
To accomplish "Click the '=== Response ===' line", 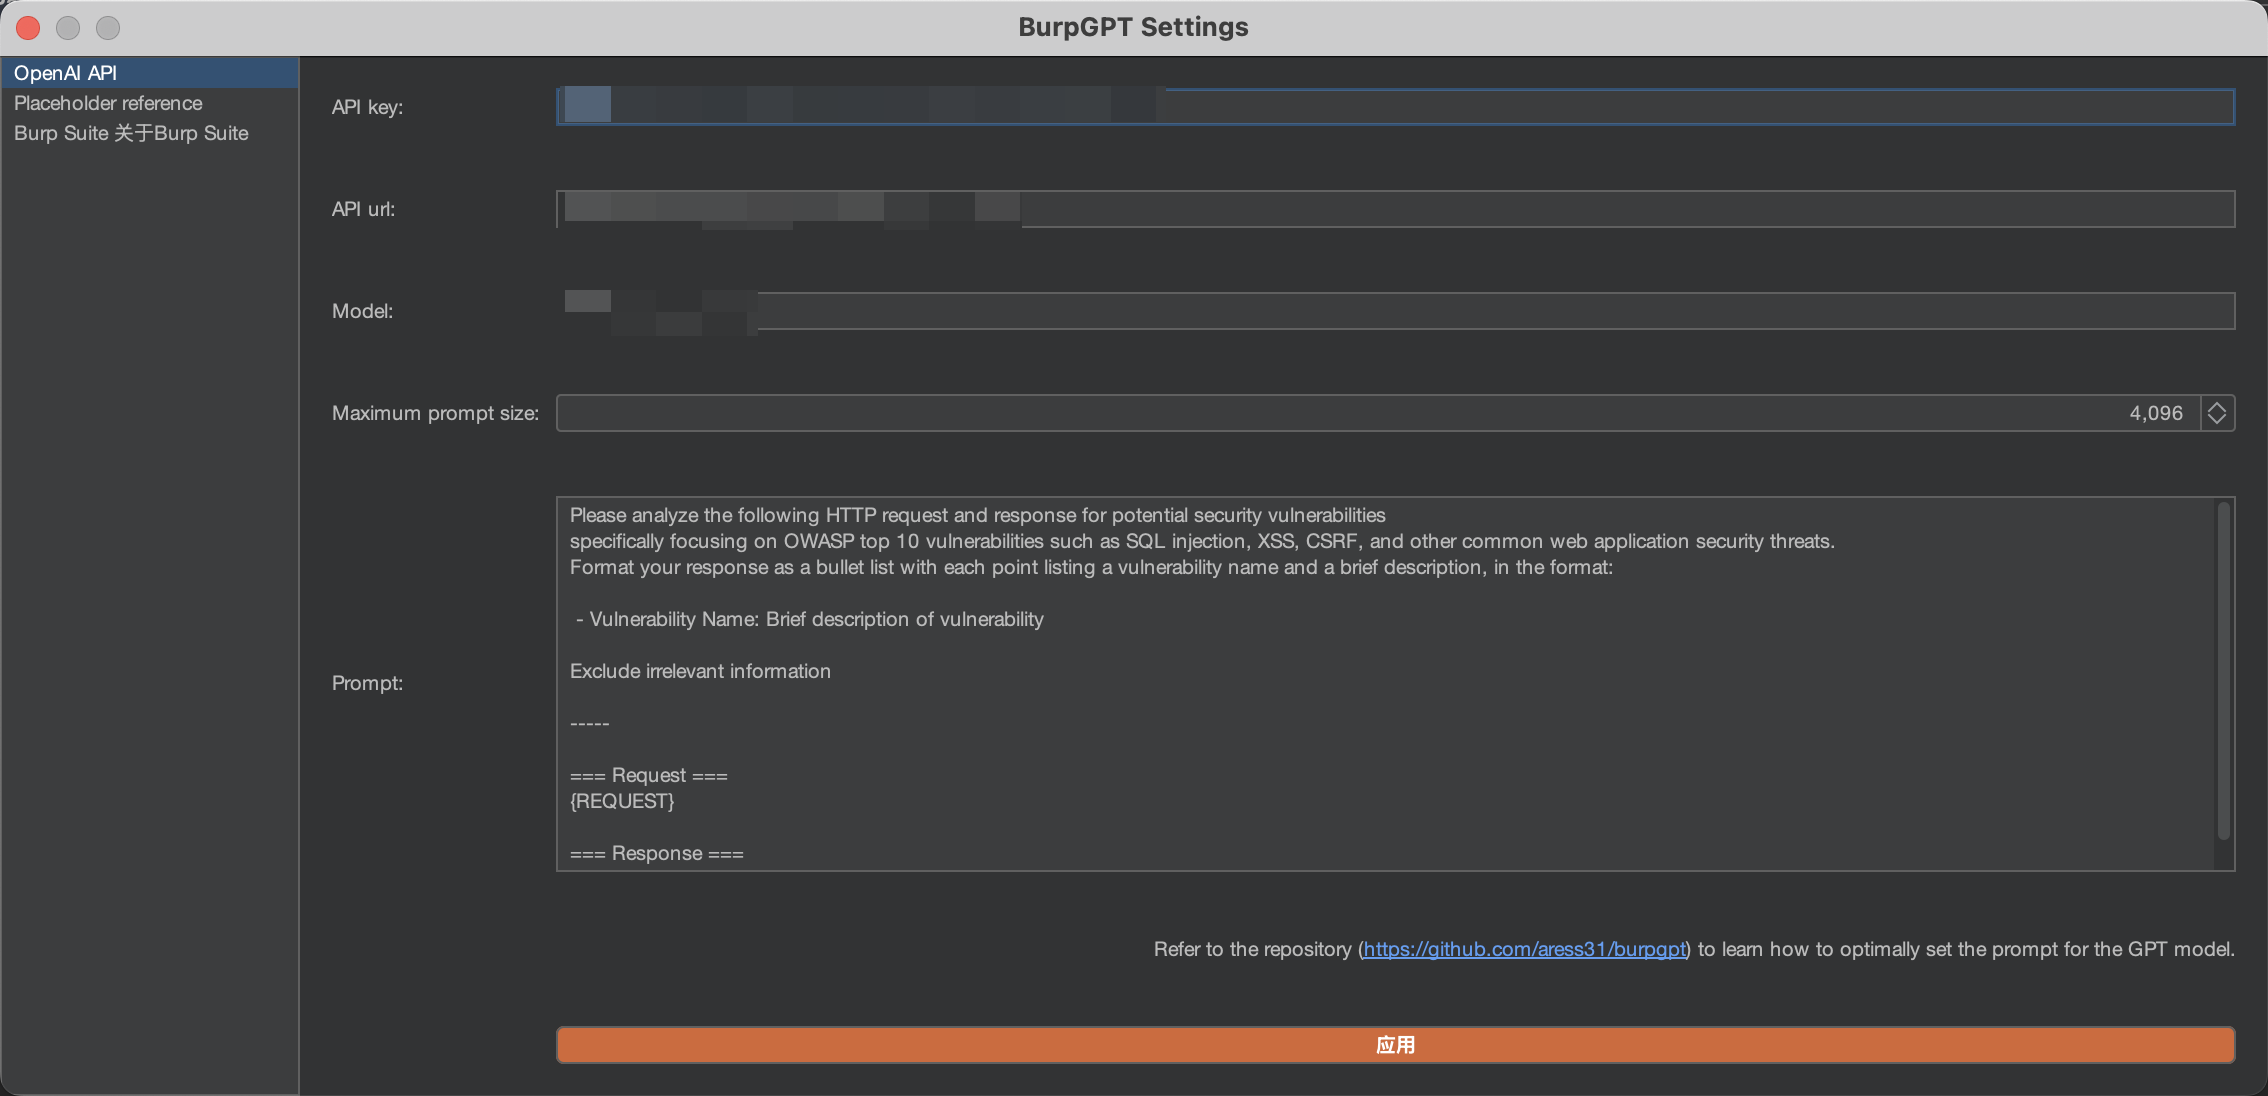I will (x=657, y=853).
